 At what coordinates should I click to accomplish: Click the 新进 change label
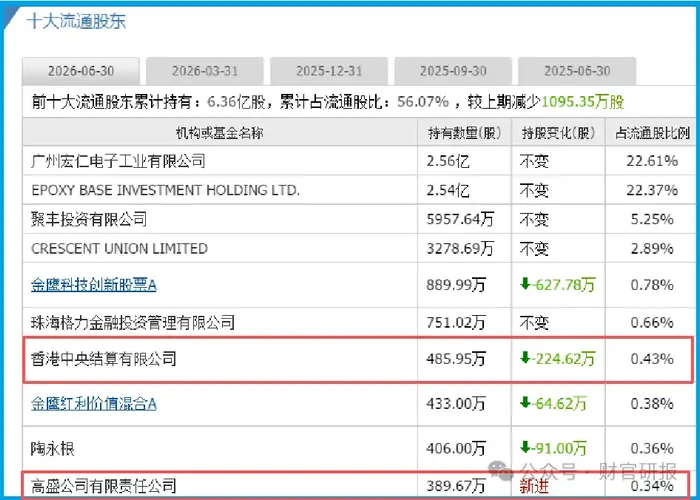pyautogui.click(x=534, y=486)
